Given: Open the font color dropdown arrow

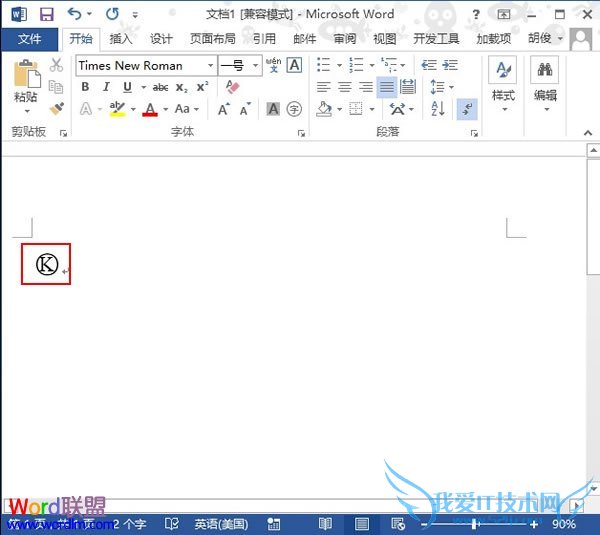Looking at the screenshot, I should pyautogui.click(x=165, y=109).
